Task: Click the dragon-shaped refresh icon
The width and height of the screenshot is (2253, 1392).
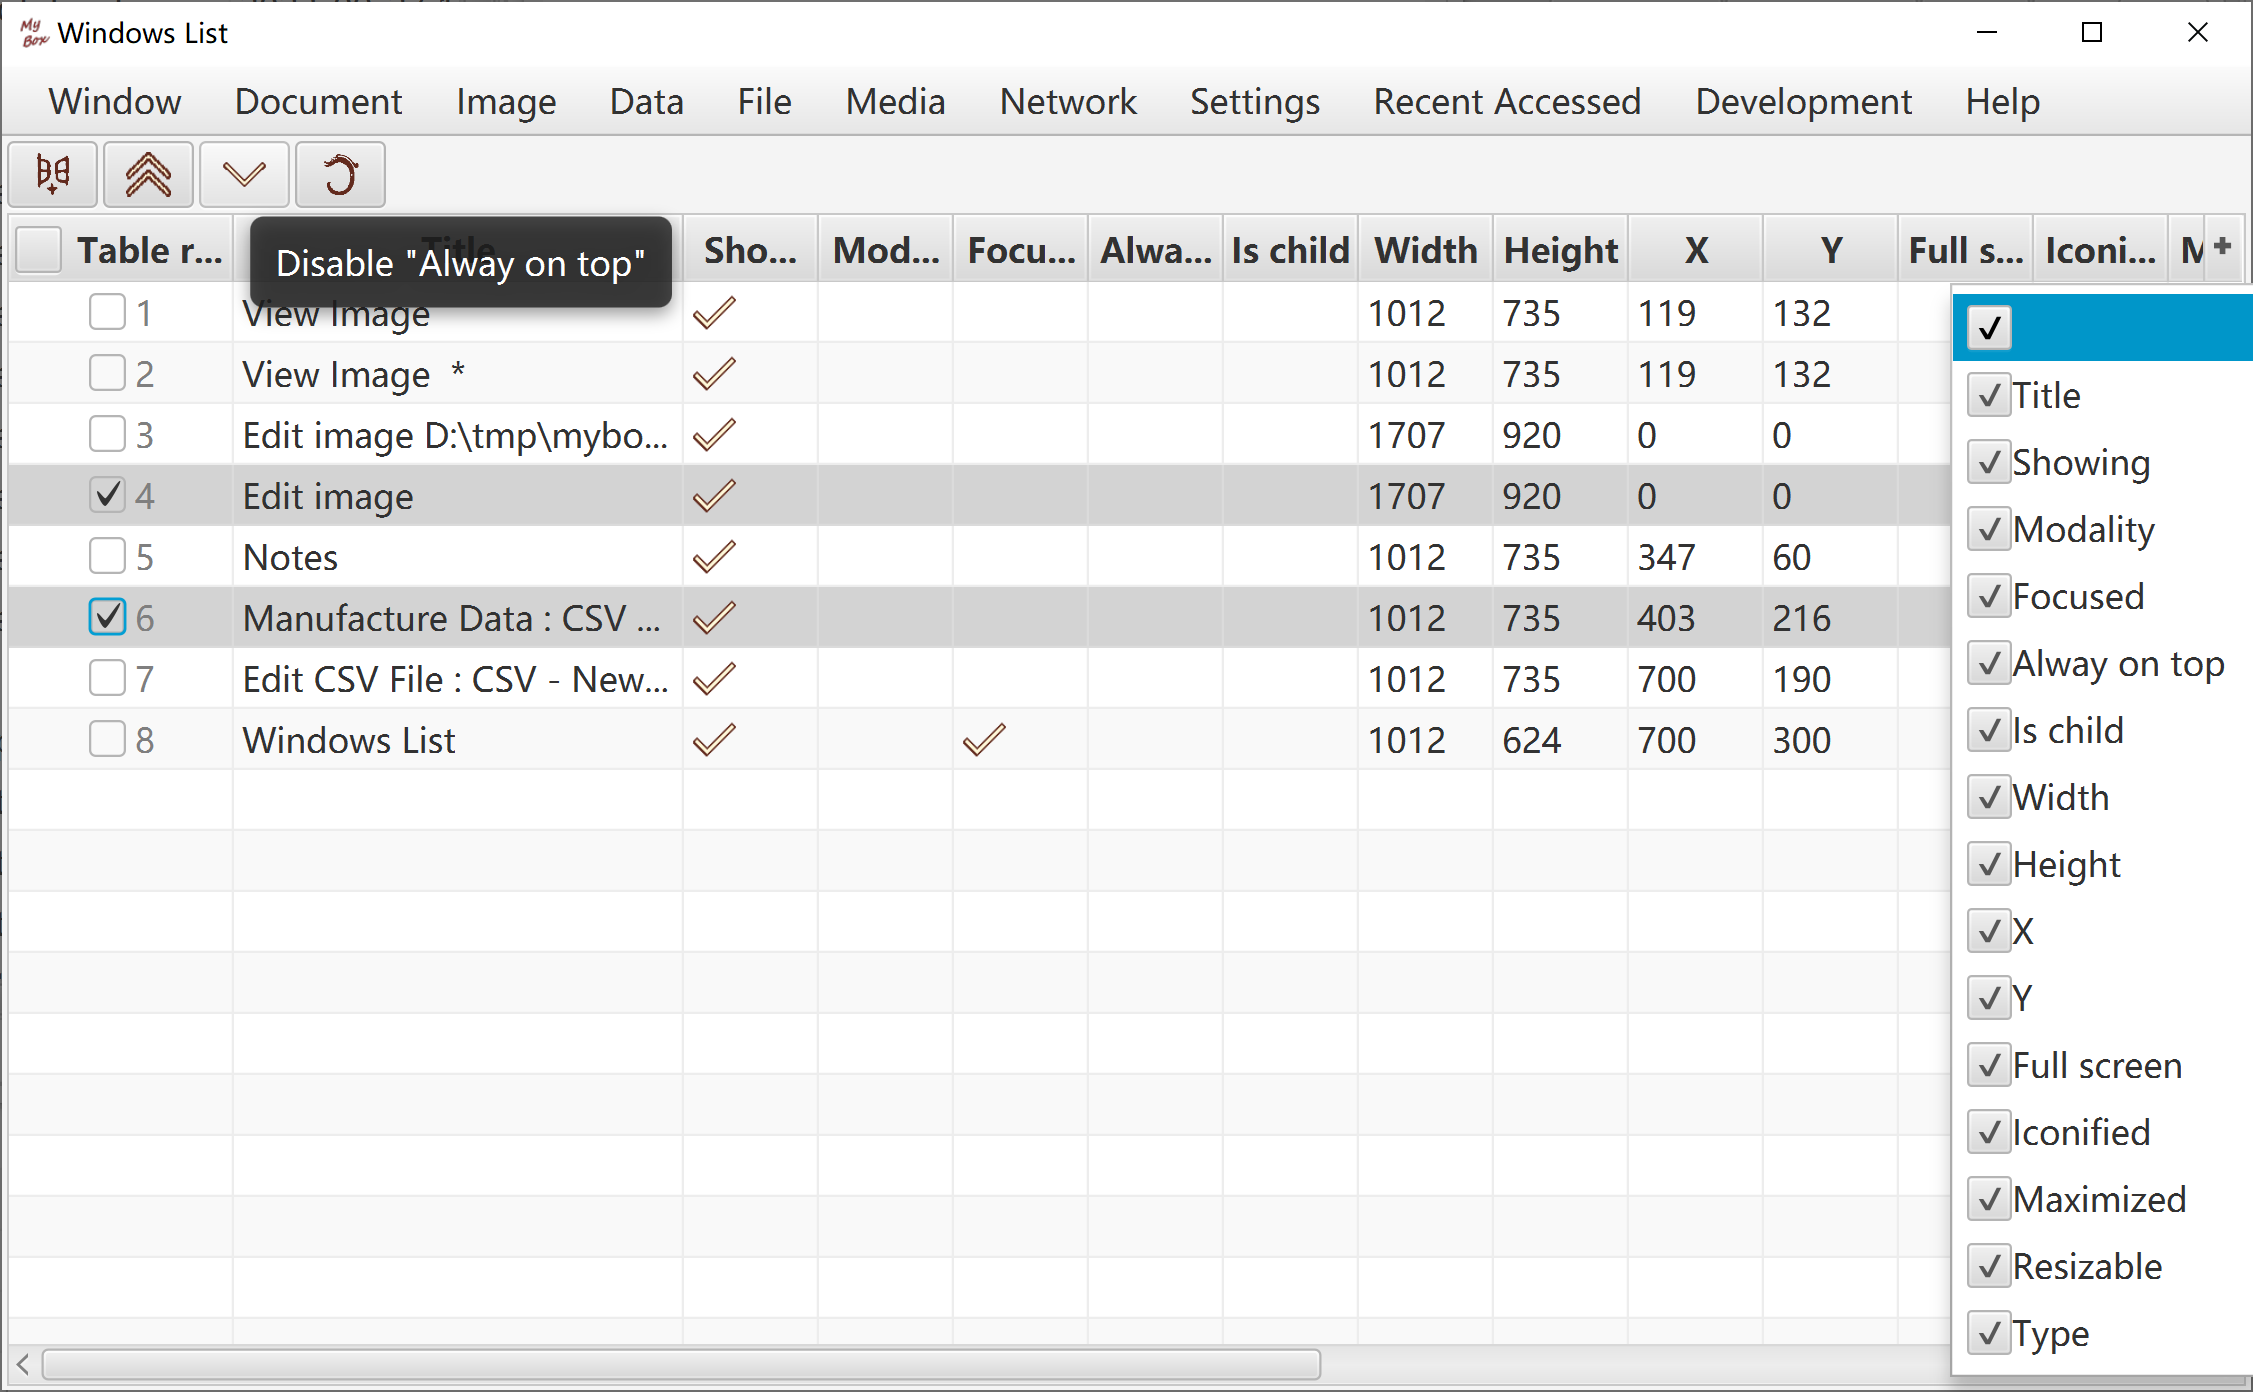Action: click(340, 175)
